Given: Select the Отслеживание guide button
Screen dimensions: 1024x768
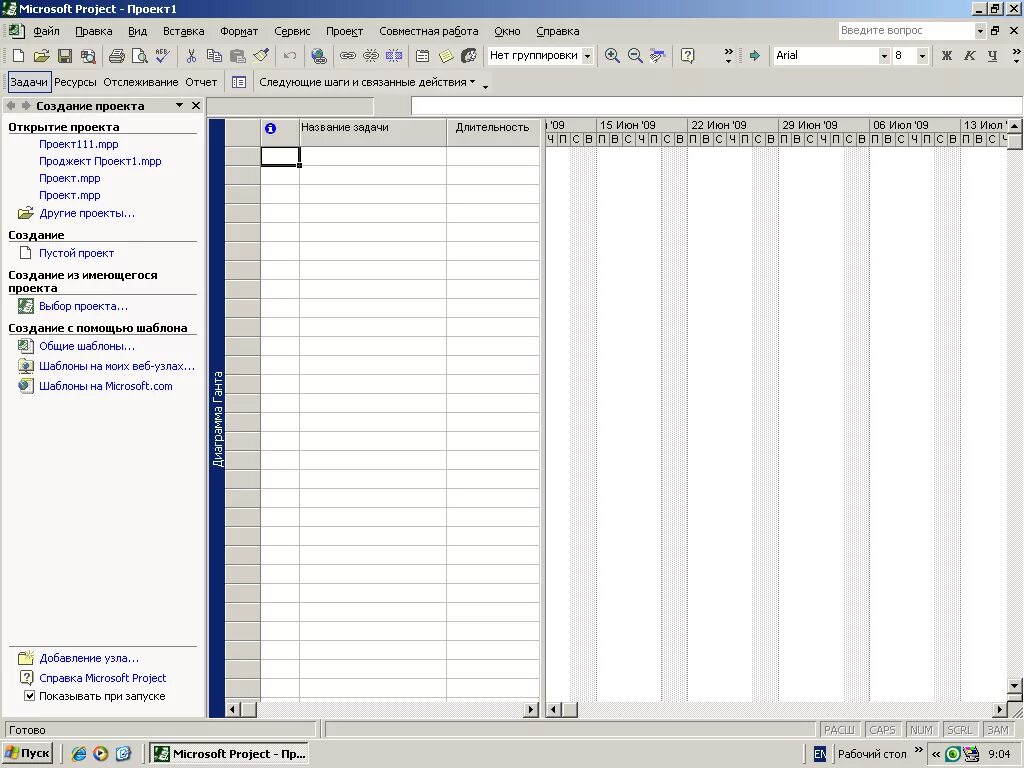Looking at the screenshot, I should [140, 82].
